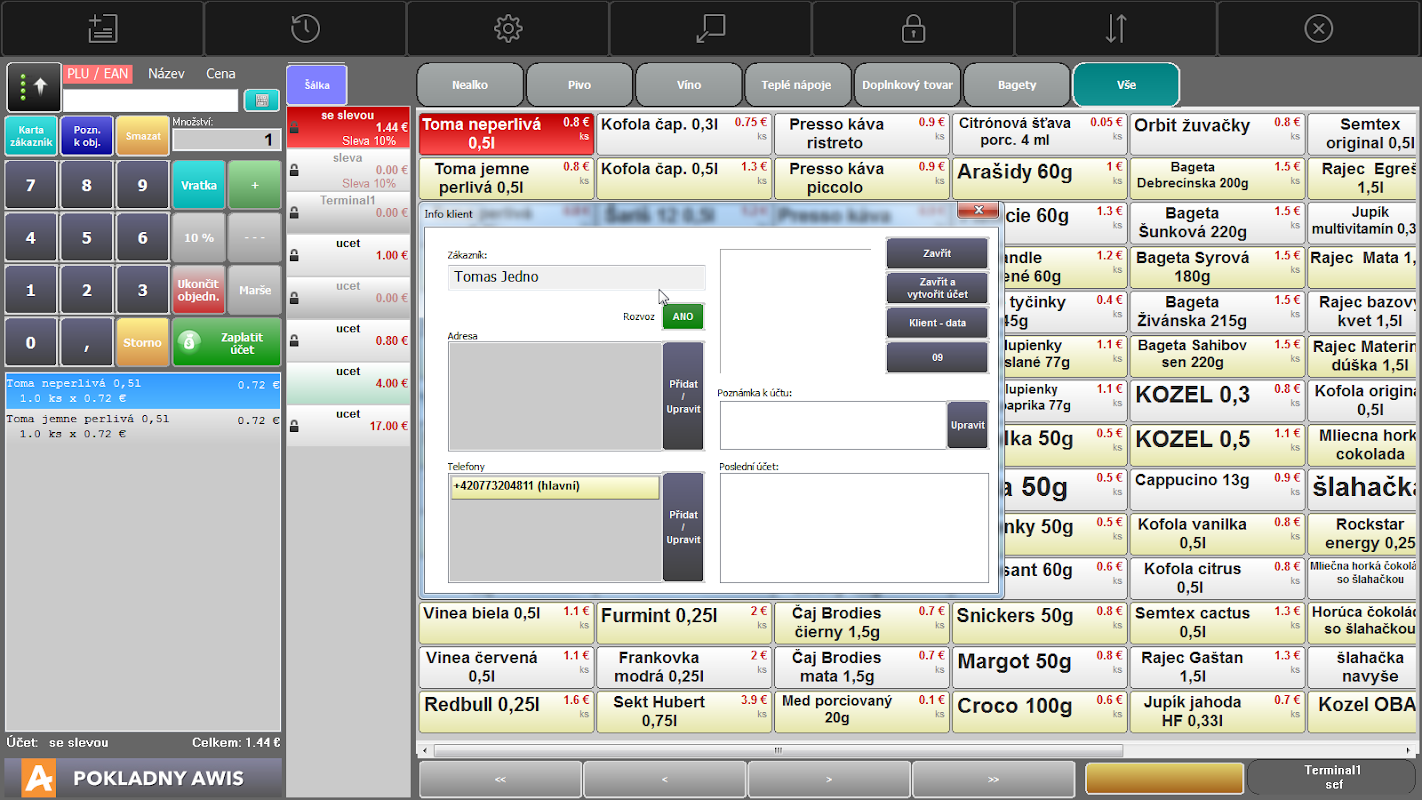Click the Množství quantity field

click(226, 140)
